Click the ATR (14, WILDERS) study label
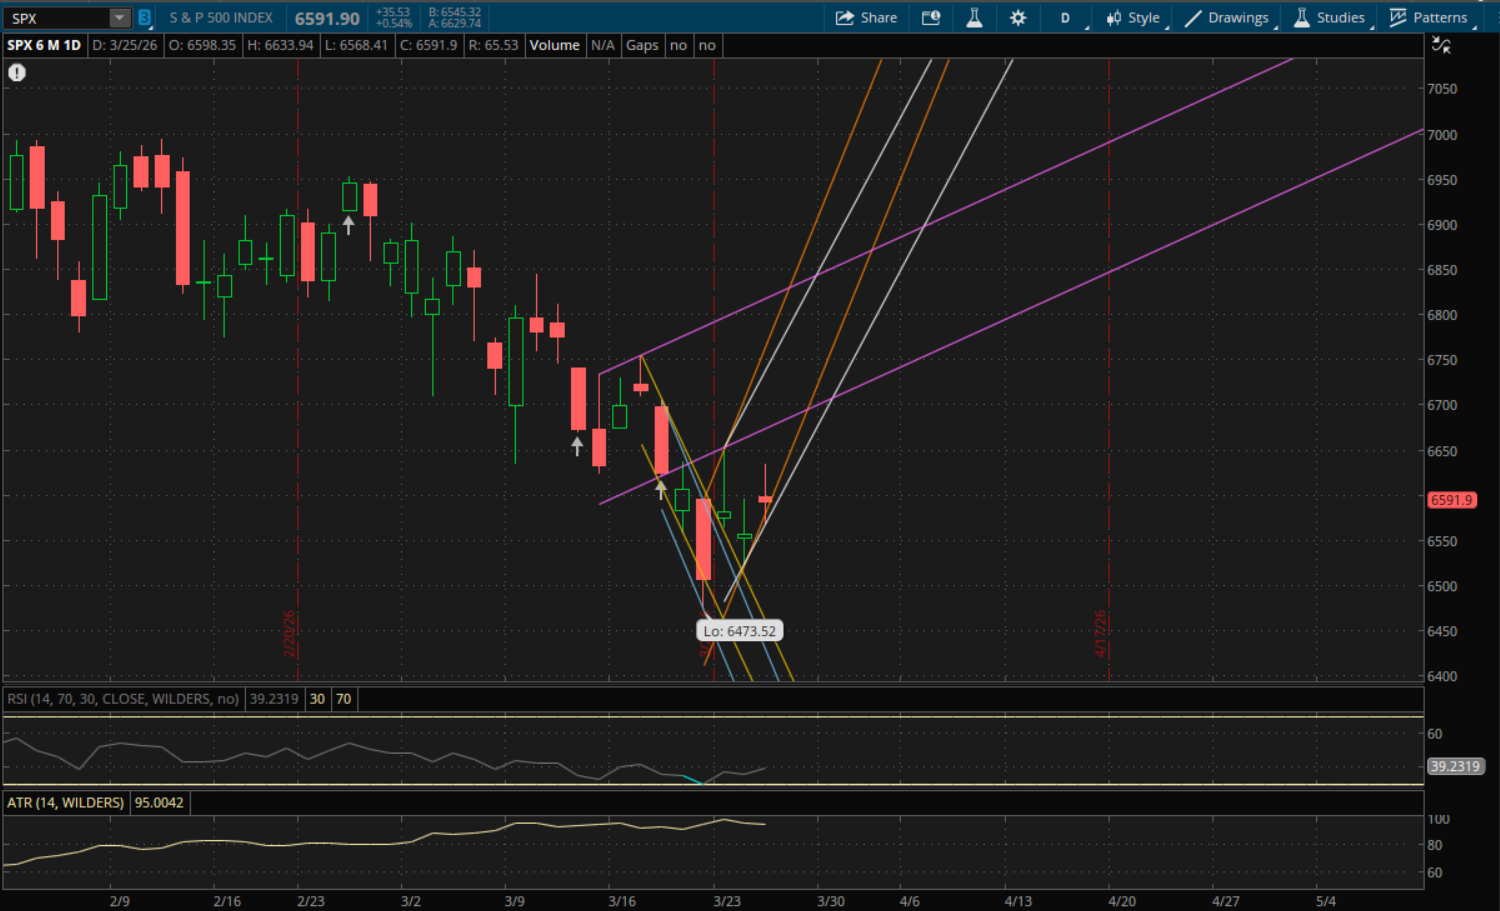This screenshot has height=911, width=1500. (66, 802)
